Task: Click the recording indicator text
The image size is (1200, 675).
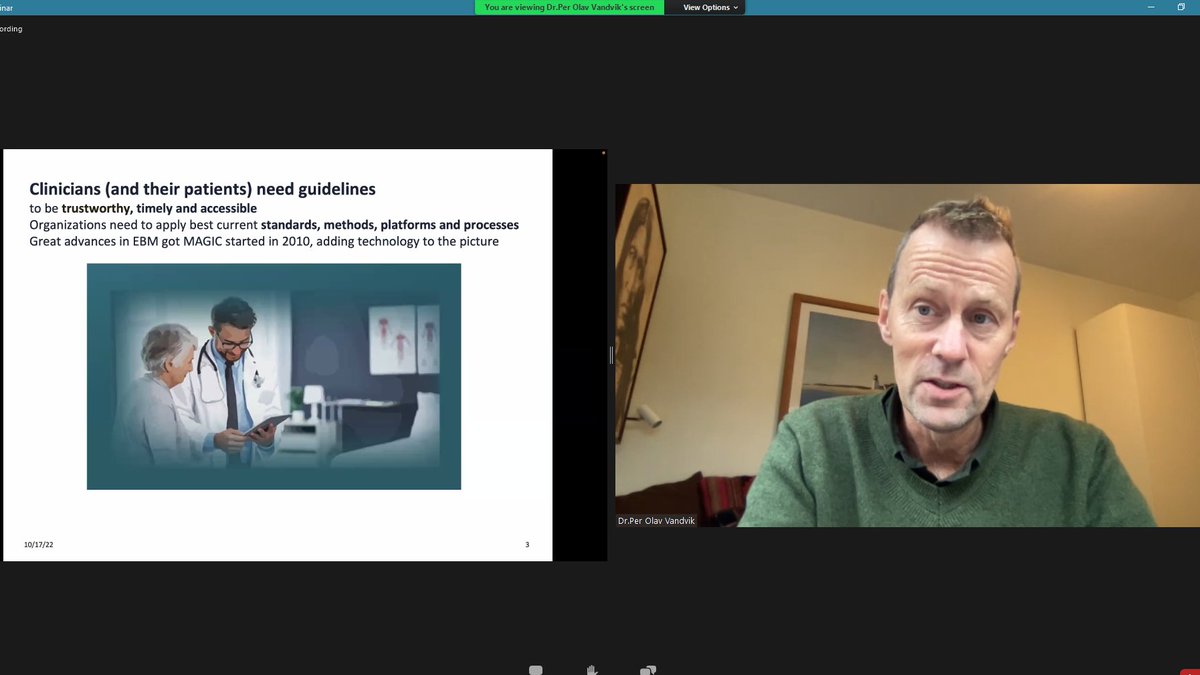Action: click(11, 29)
